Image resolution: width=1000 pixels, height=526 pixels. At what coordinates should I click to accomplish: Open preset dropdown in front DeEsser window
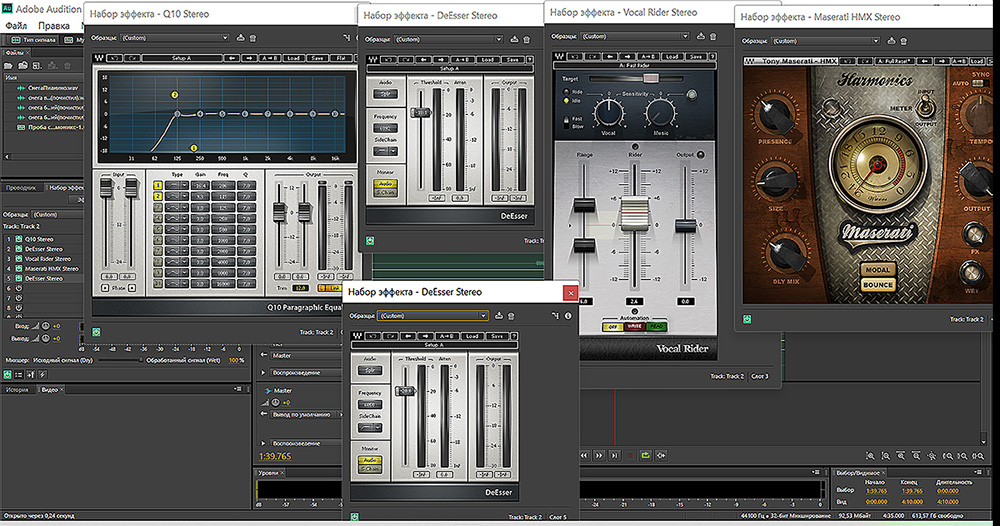point(433,316)
